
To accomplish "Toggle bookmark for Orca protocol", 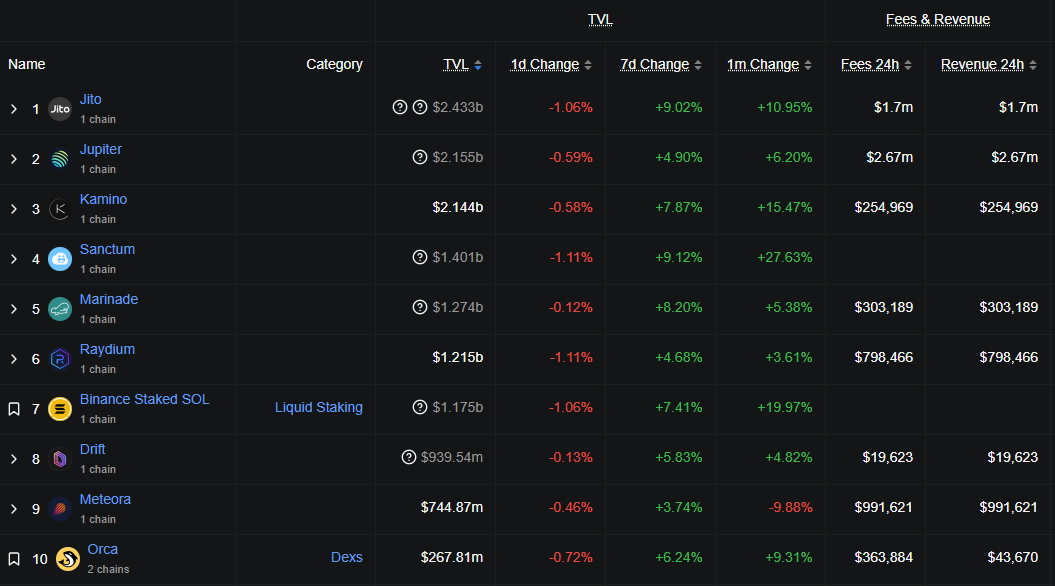I will [14, 559].
